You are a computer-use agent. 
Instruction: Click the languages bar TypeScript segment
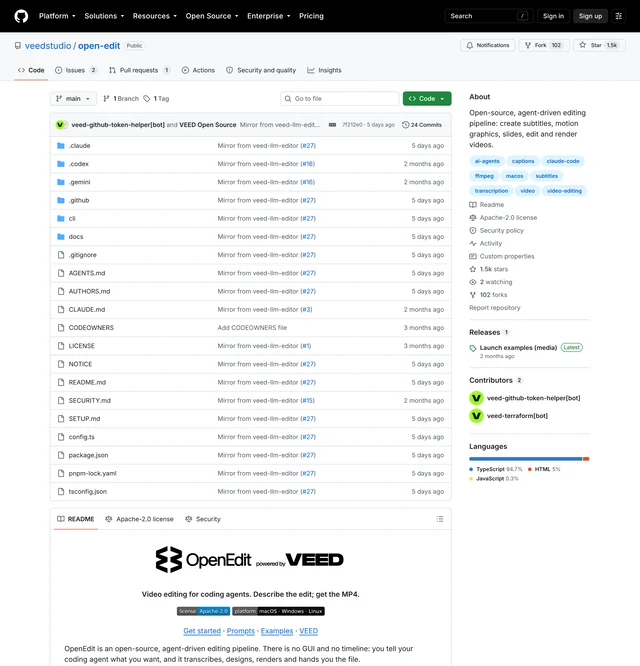tap(525, 459)
